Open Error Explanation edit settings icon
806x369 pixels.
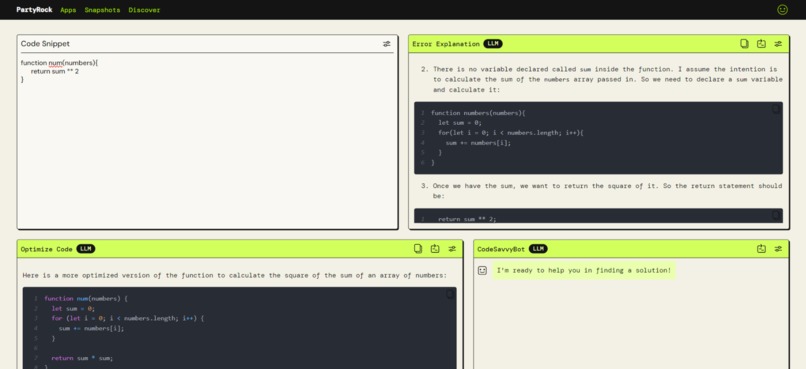pos(778,44)
